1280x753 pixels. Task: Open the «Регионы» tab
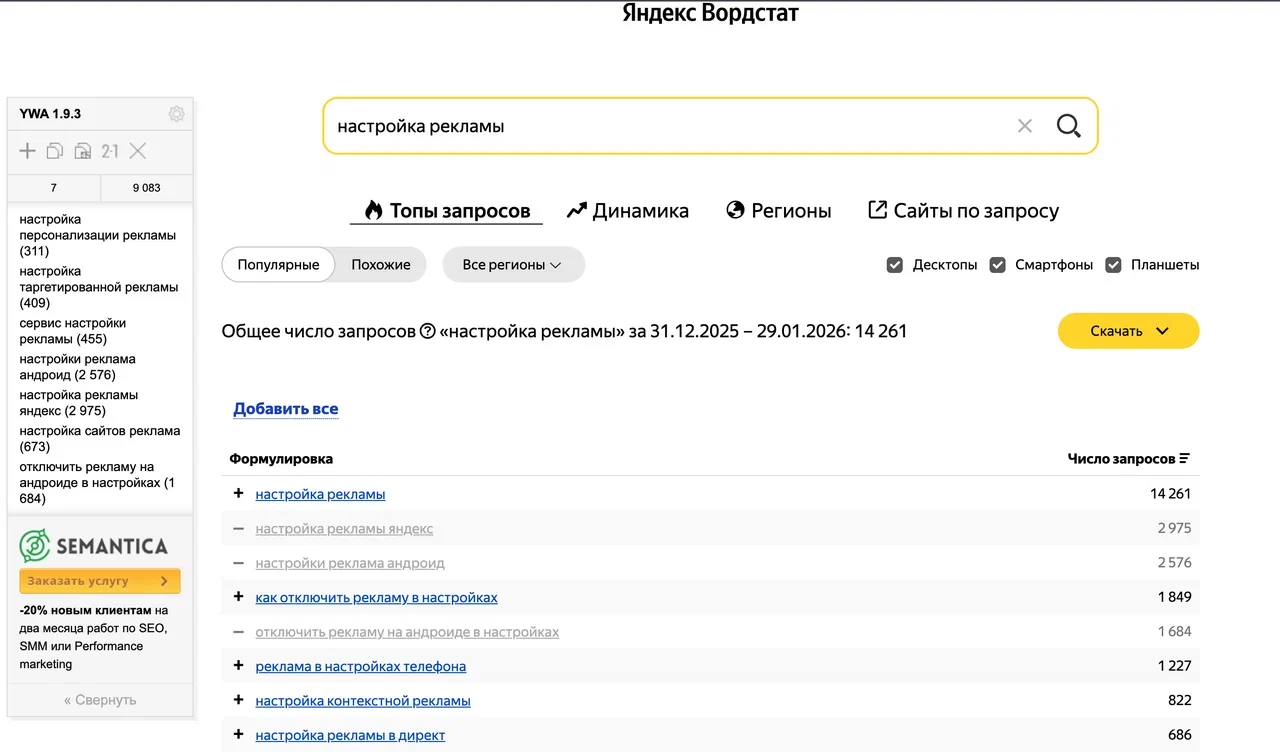(779, 210)
